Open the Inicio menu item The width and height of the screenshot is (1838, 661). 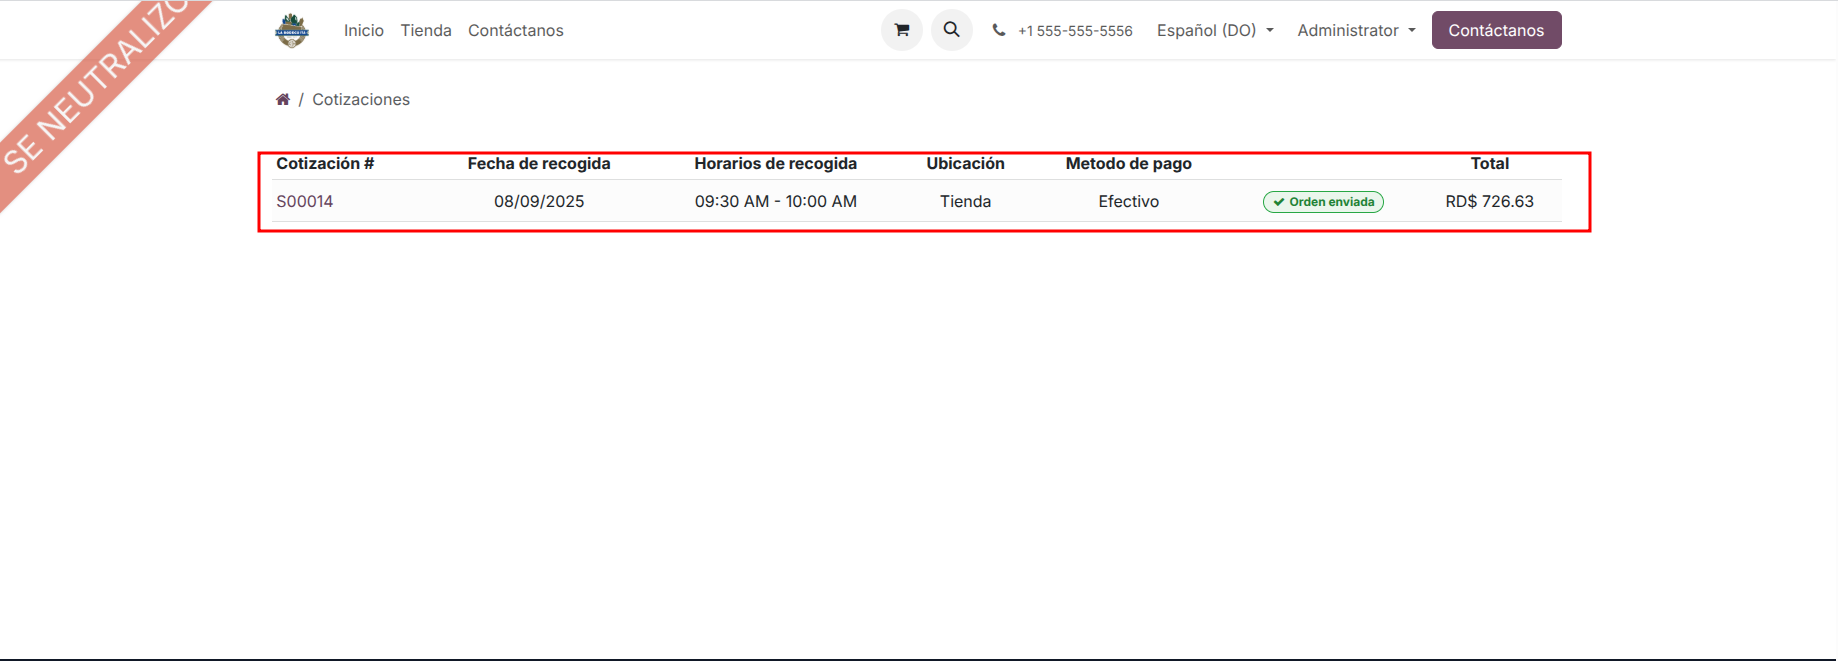[x=364, y=30]
